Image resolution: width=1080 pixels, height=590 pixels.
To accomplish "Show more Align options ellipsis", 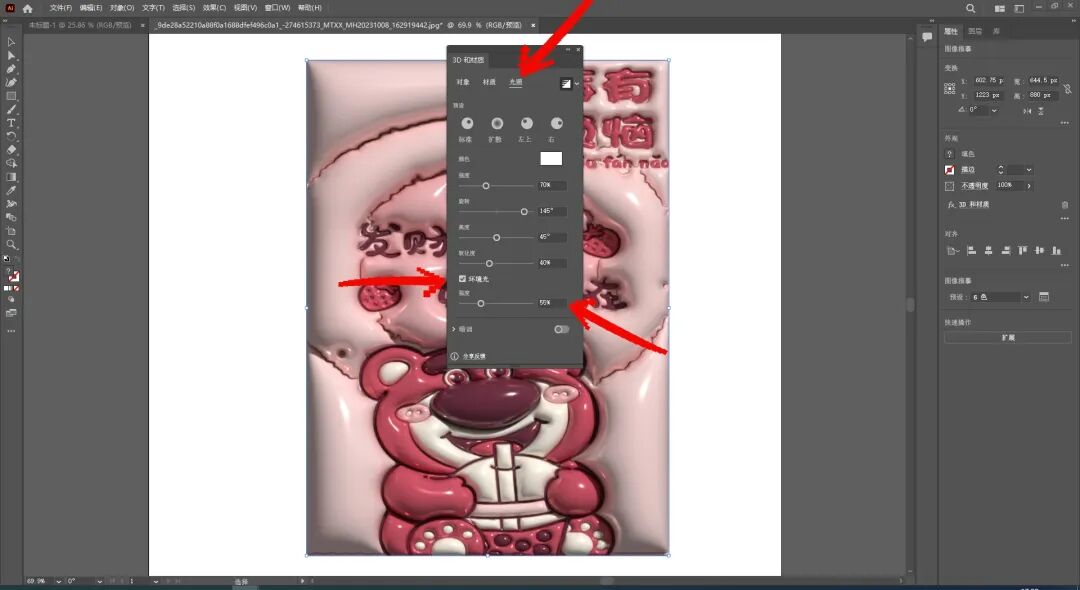I will coord(1065,265).
